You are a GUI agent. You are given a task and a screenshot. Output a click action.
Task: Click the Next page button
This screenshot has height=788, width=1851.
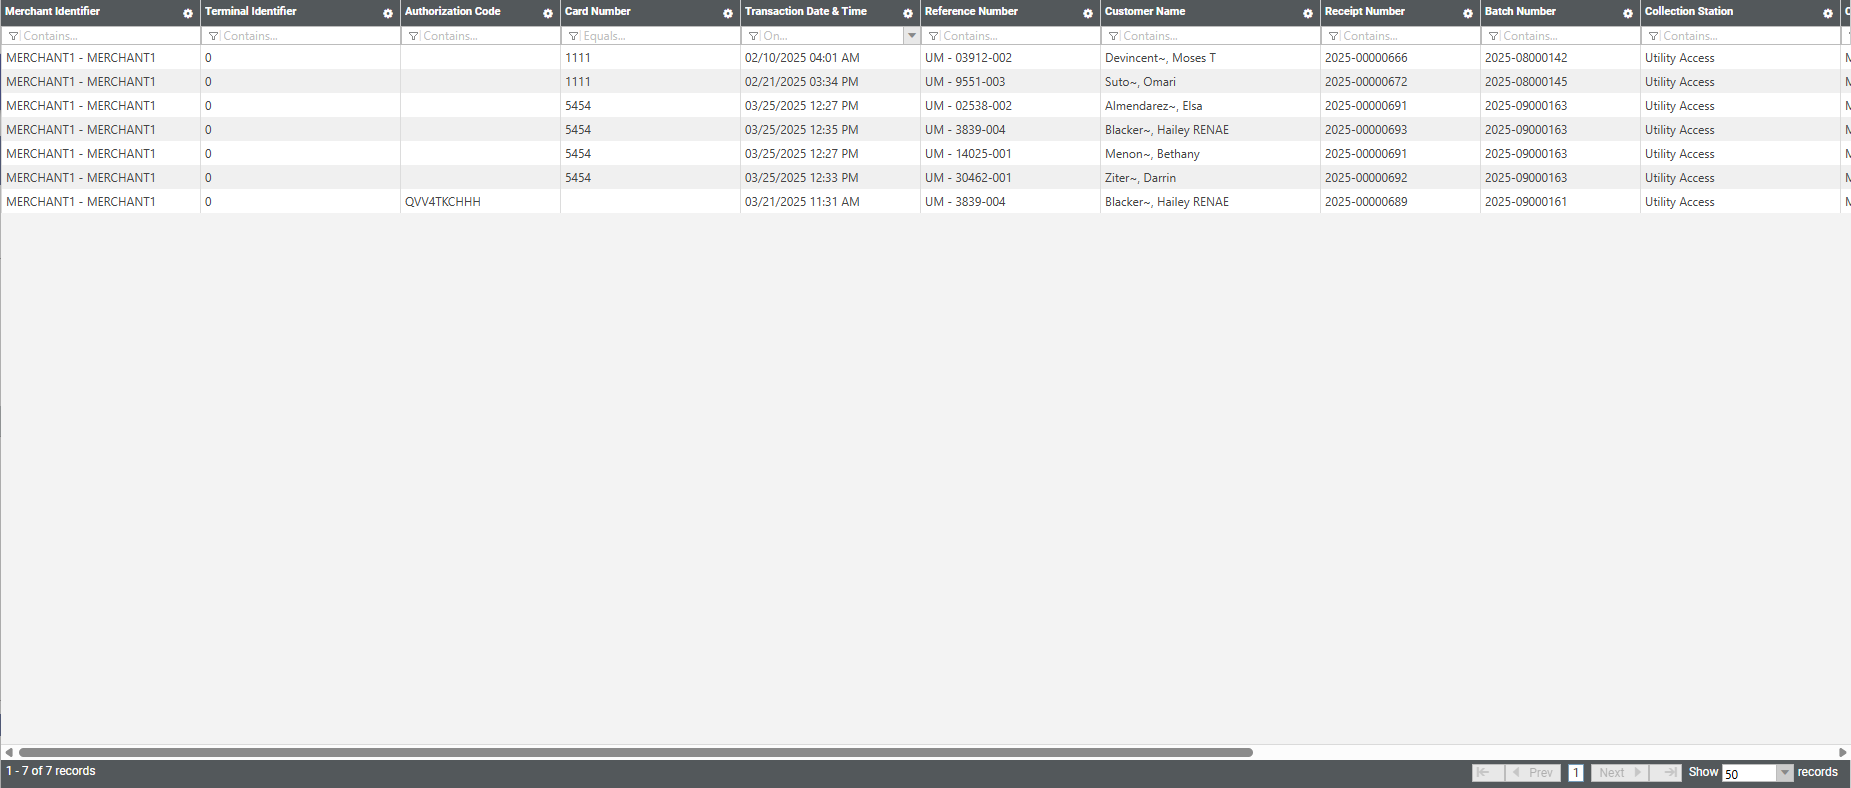pyautogui.click(x=1619, y=773)
